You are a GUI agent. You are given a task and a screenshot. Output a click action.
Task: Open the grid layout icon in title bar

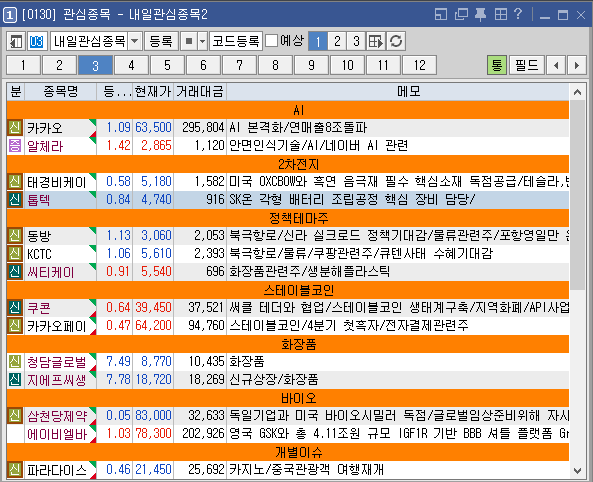500,14
